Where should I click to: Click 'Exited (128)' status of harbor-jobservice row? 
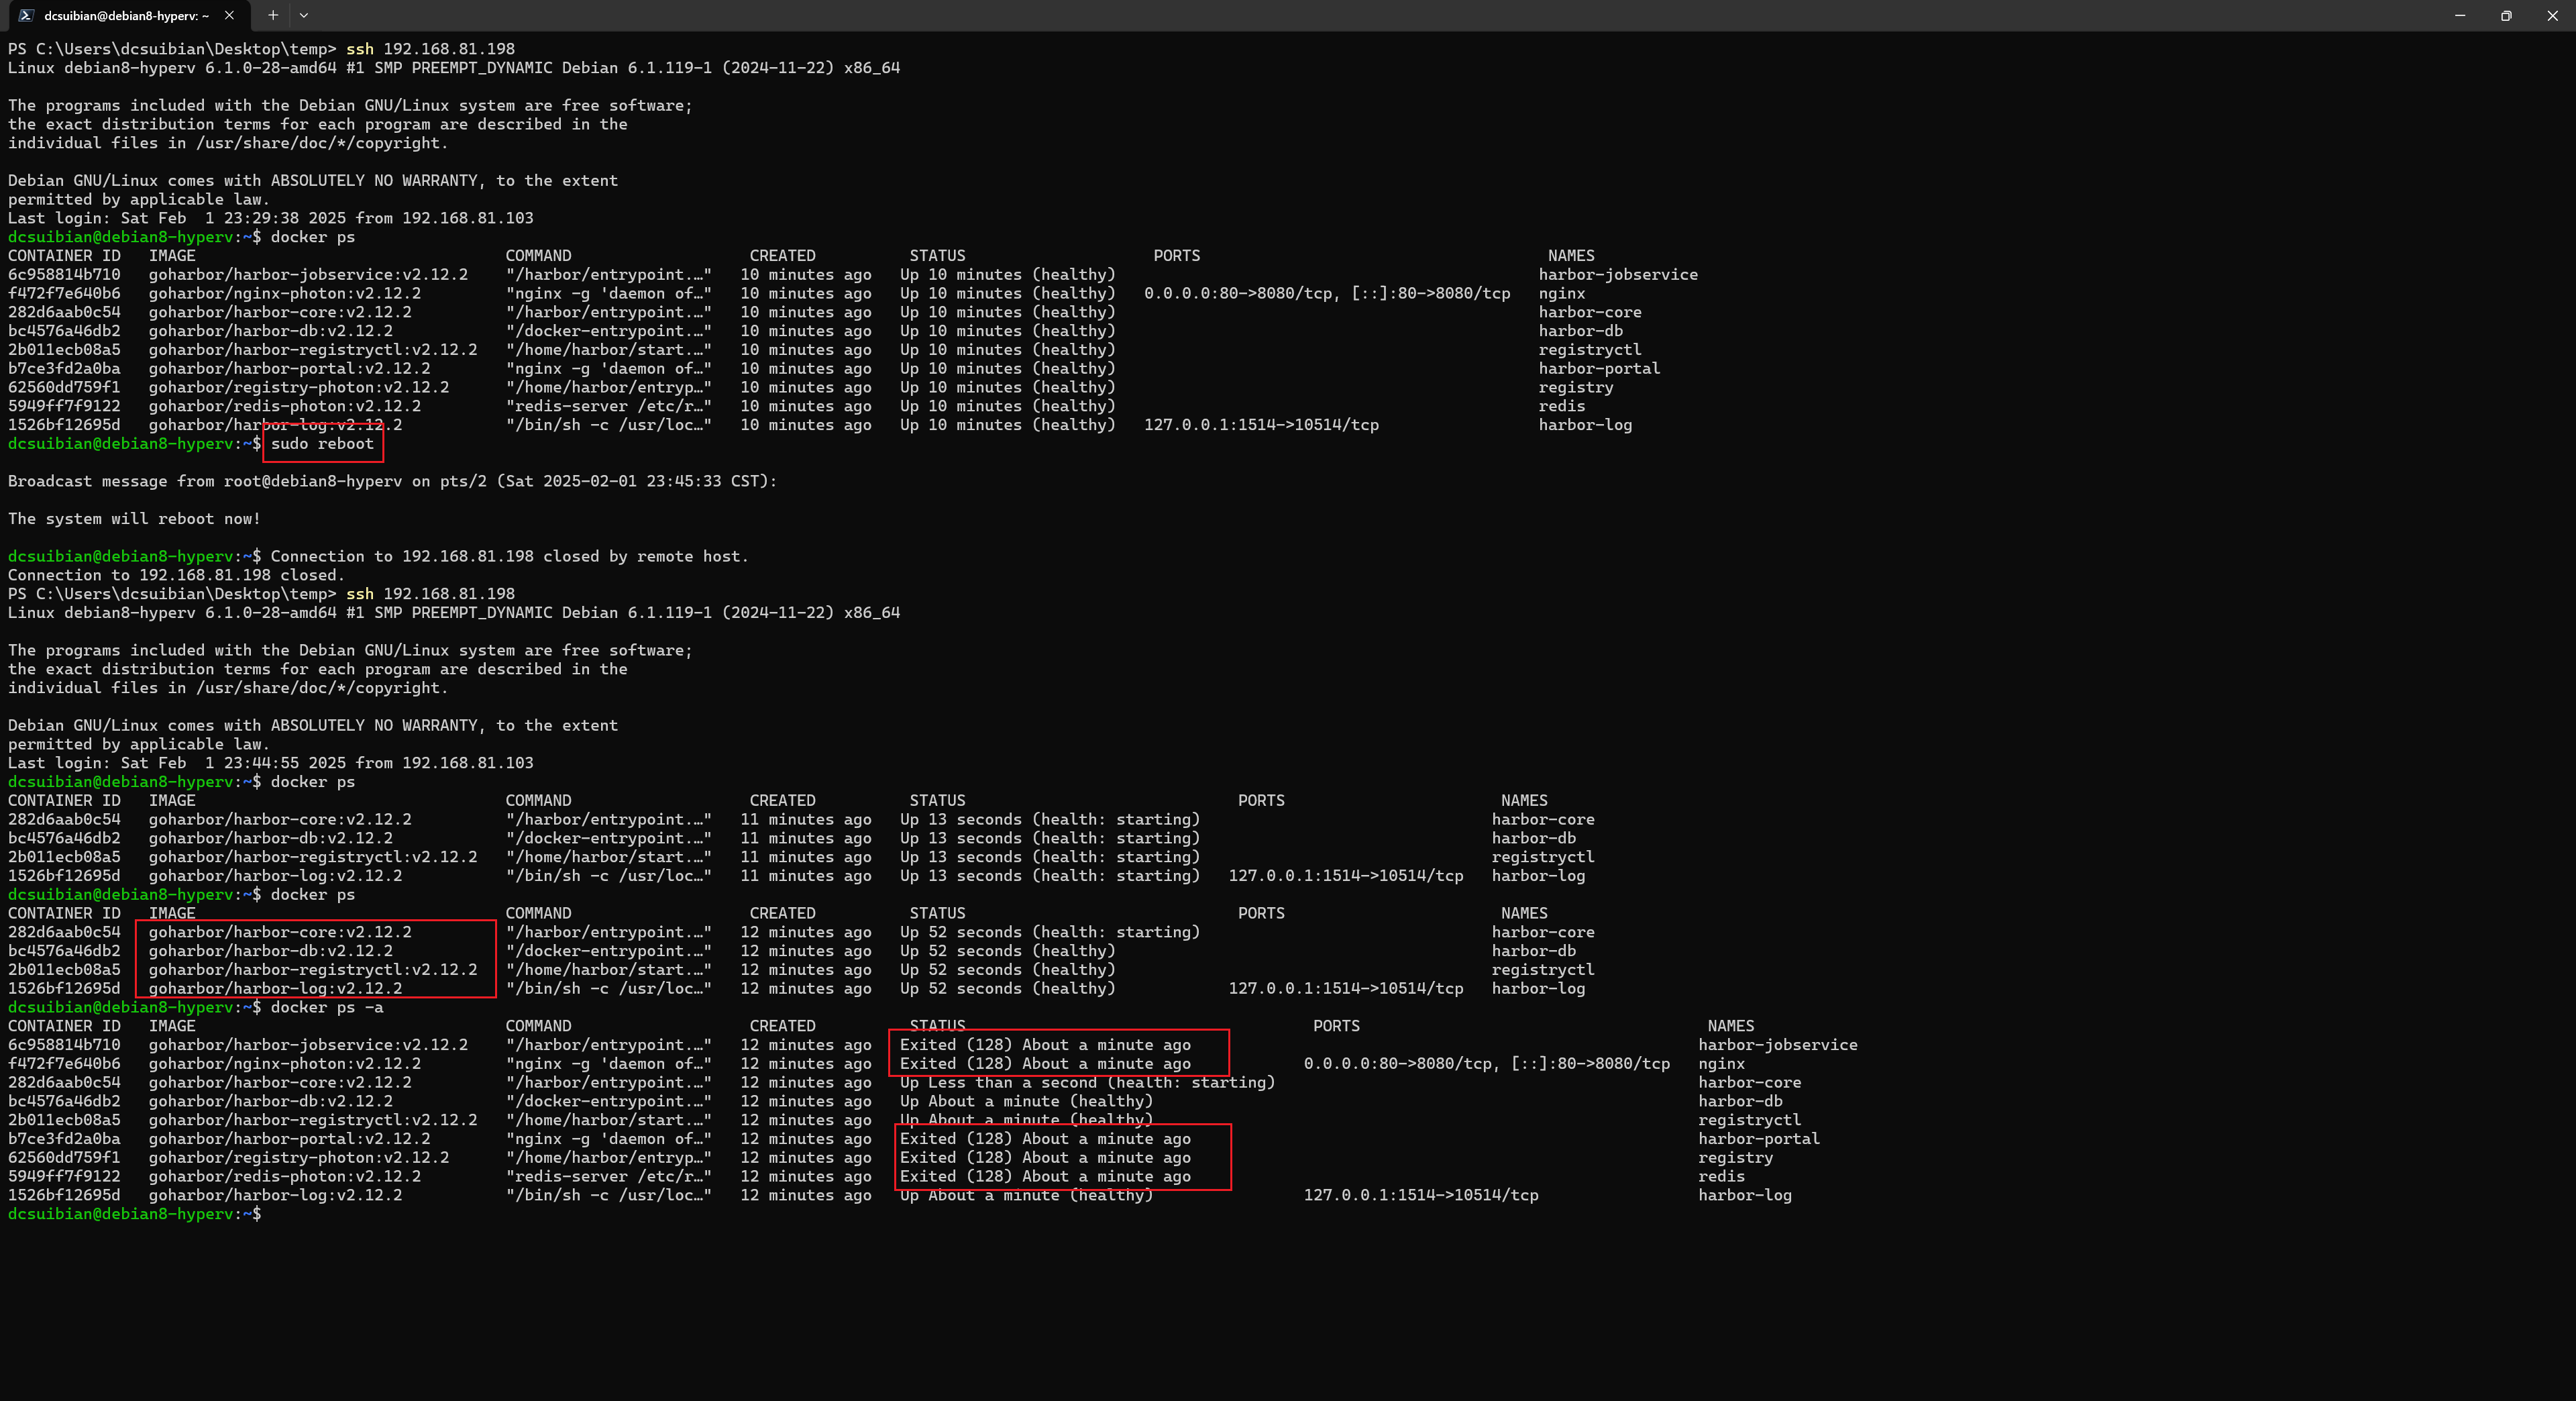pos(1045,1045)
